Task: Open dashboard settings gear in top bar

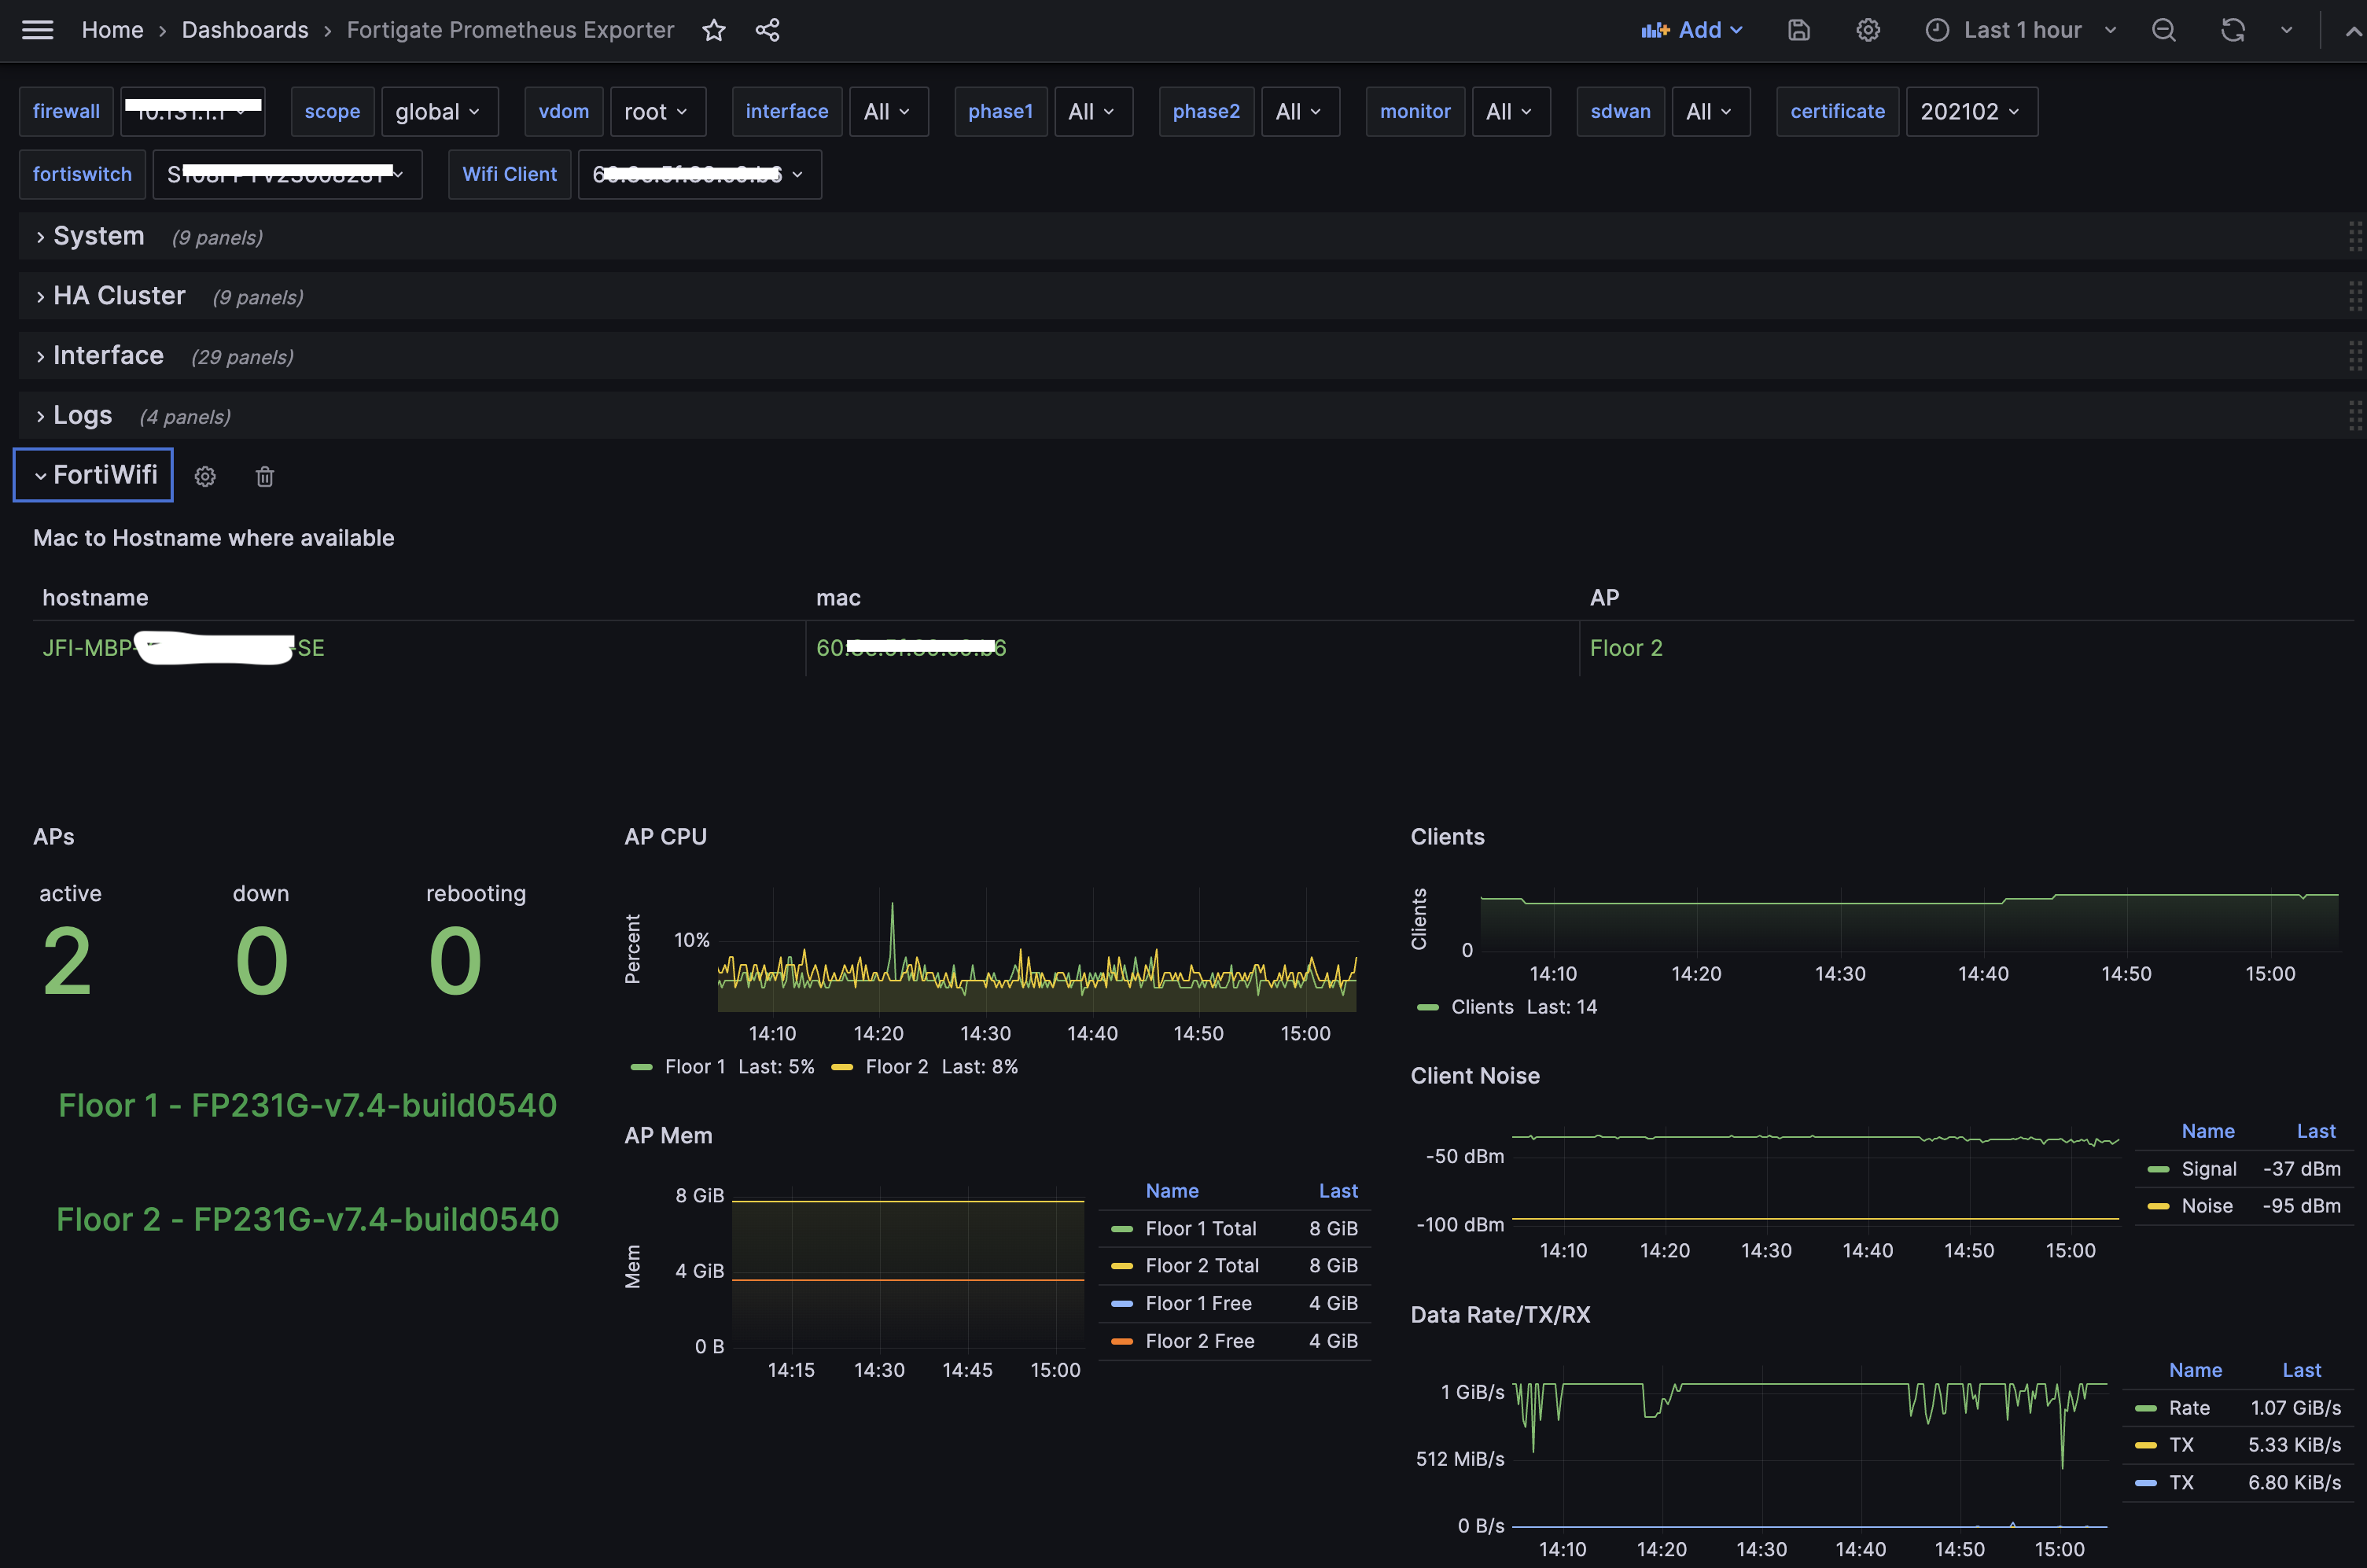Action: [1867, 30]
